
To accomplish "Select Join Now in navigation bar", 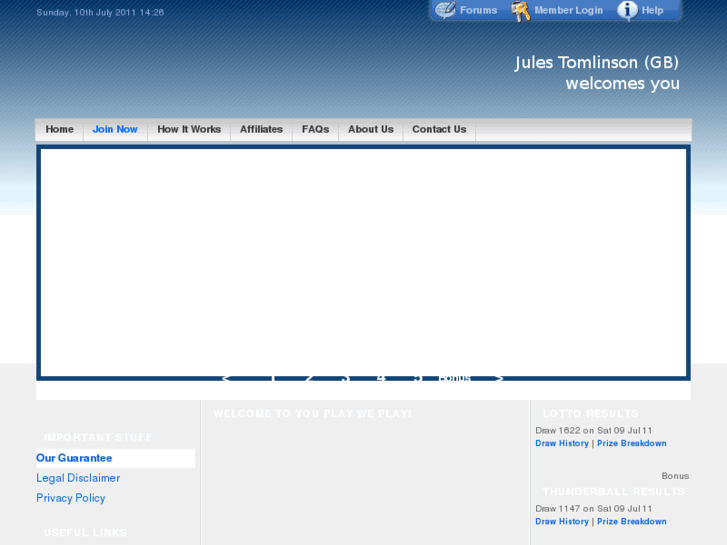I will [115, 129].
